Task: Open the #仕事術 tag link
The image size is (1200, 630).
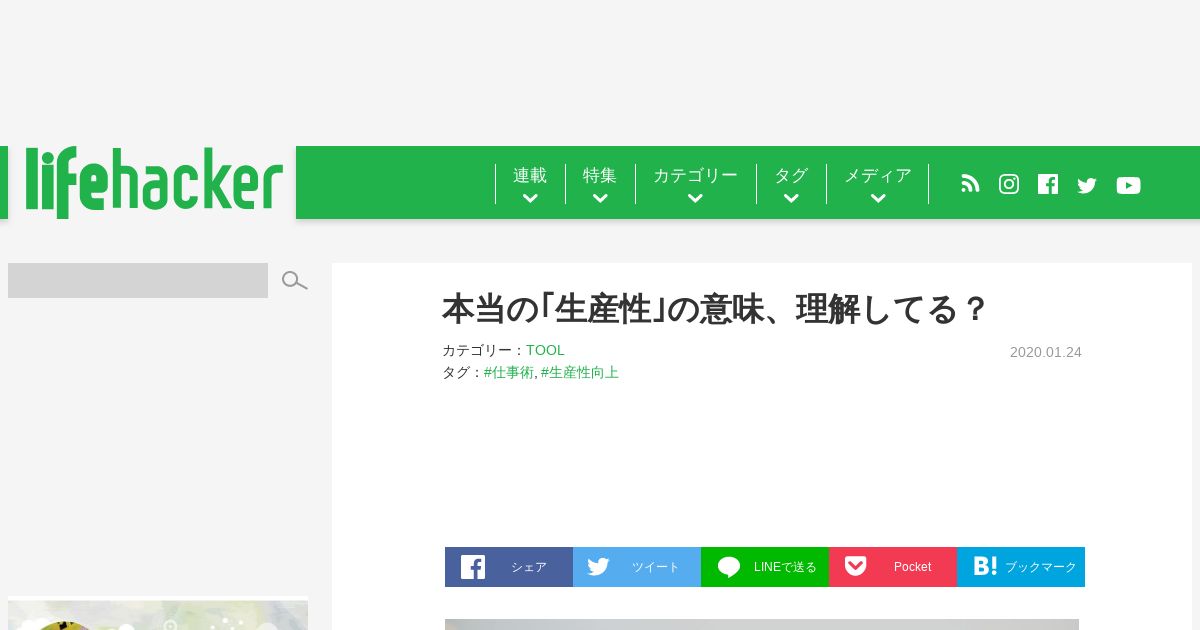Action: [x=509, y=372]
